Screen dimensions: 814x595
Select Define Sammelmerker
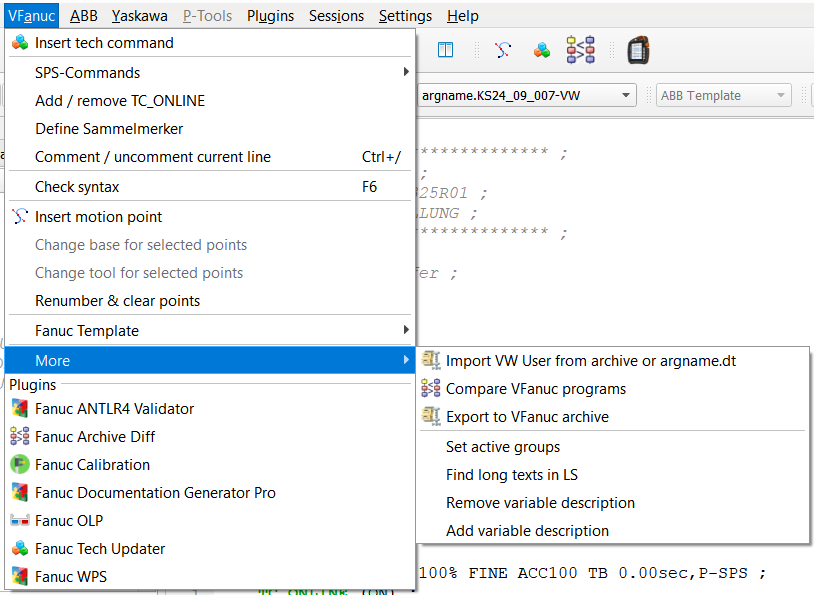[x=210, y=129]
